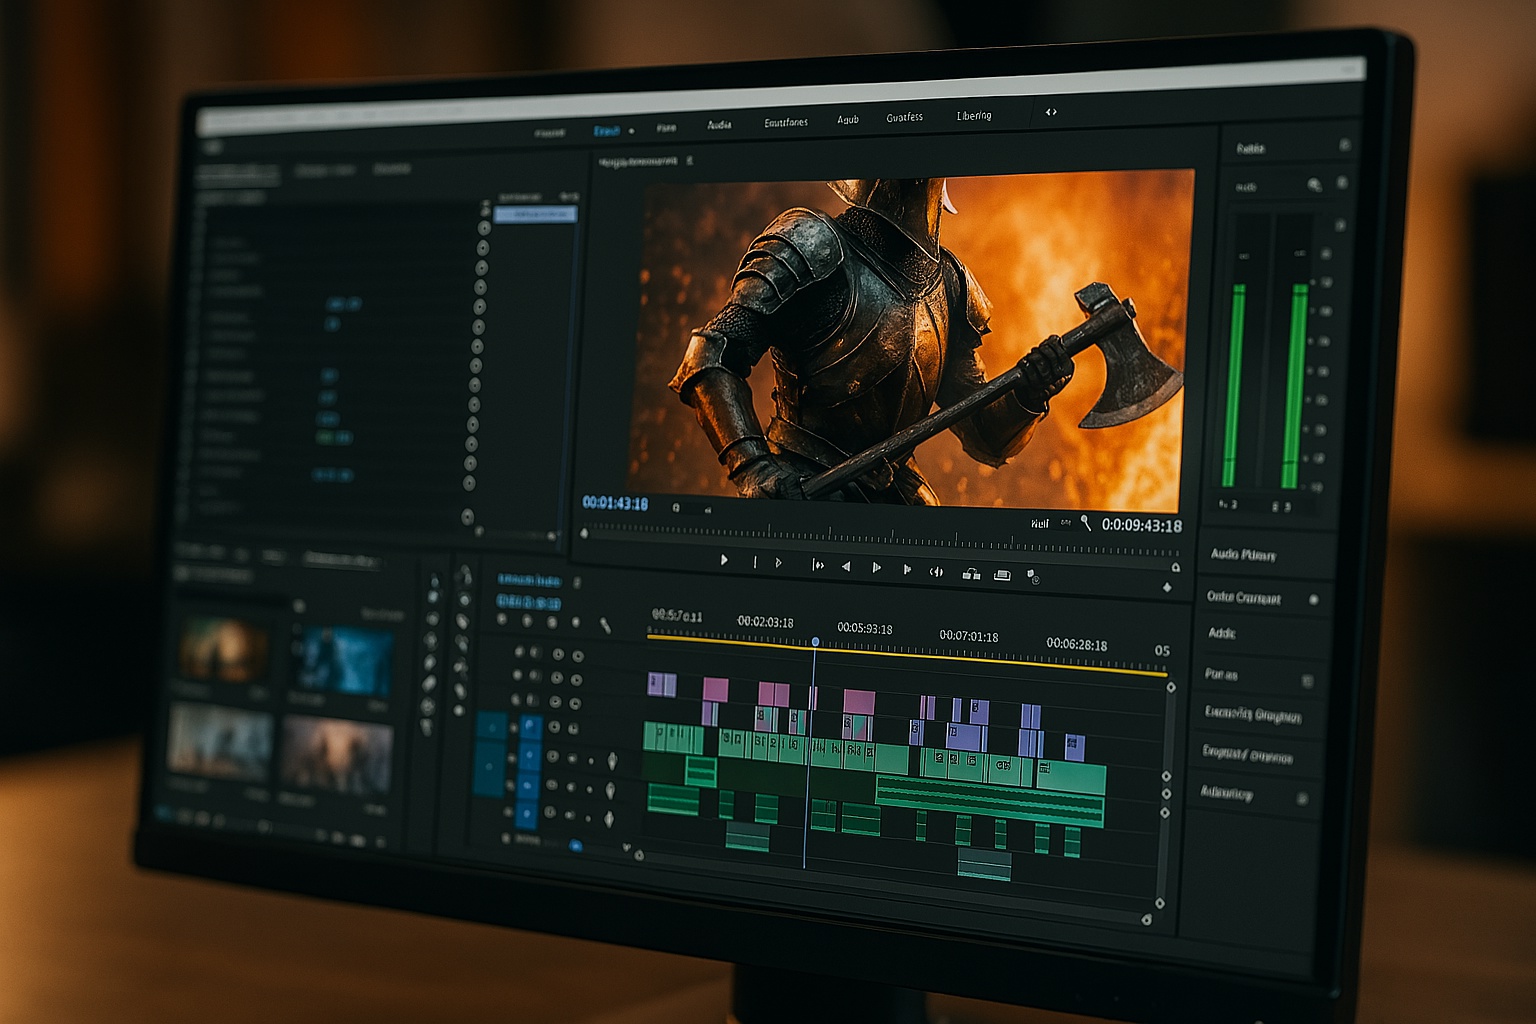
Task: Click the magnifier icon above the audio meters
Action: 1314,185
